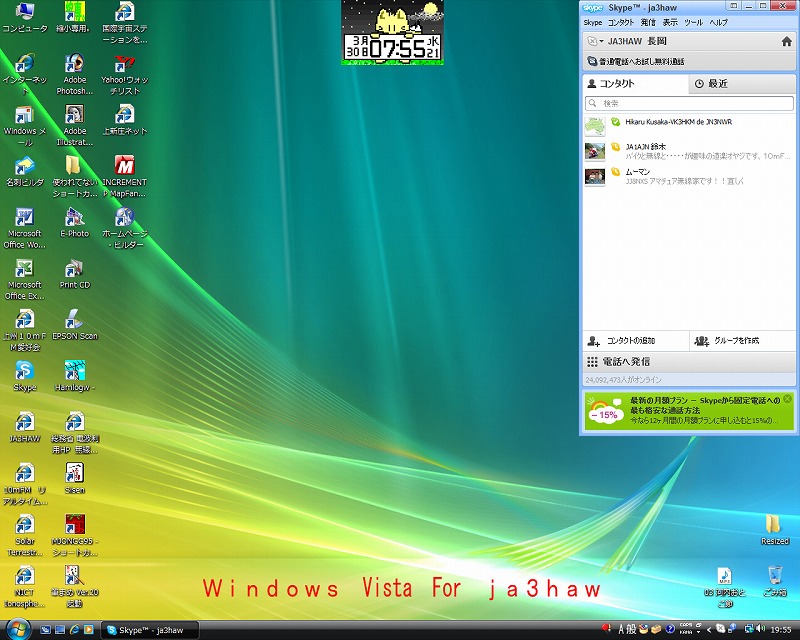Click the IME help icon in language bar

click(x=670, y=630)
